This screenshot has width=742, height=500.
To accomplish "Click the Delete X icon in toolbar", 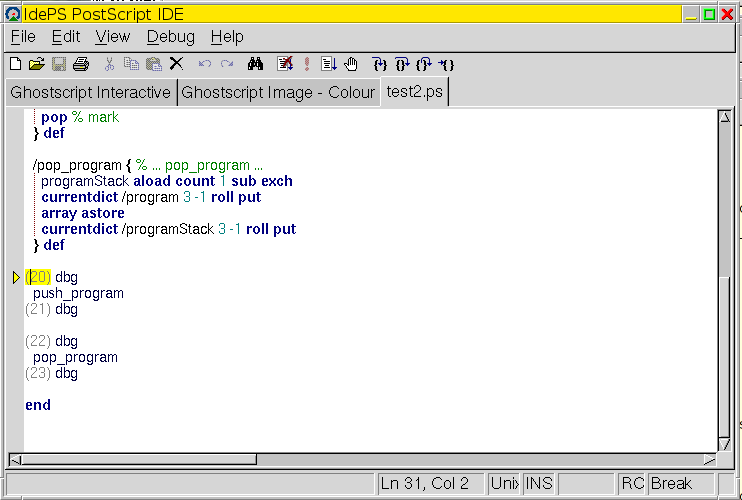I will tap(176, 64).
